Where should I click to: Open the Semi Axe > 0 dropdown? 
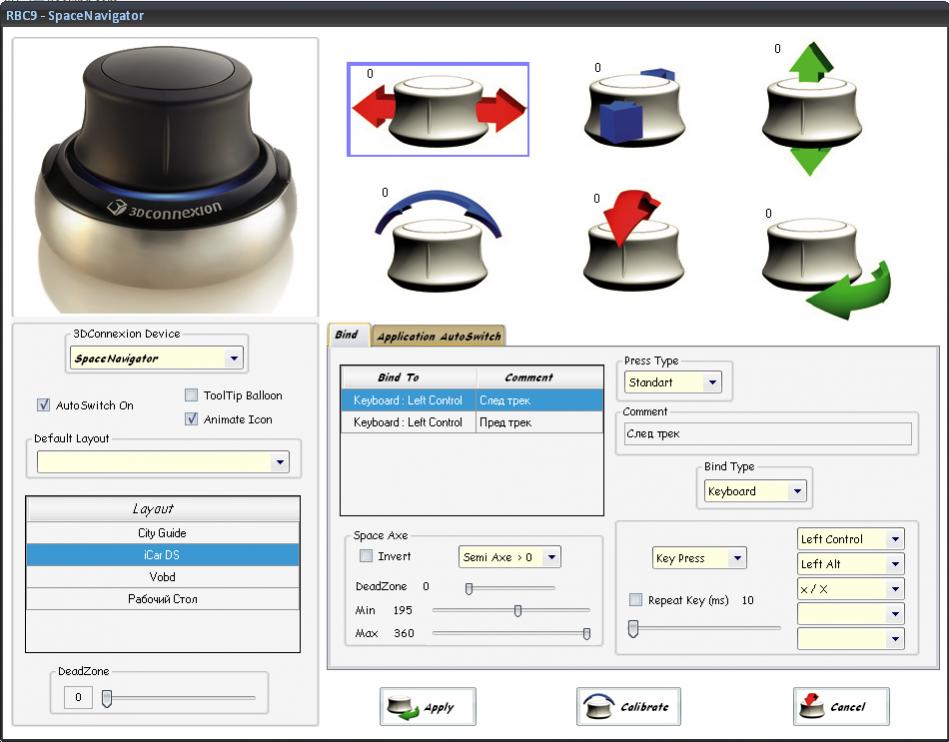coord(510,557)
